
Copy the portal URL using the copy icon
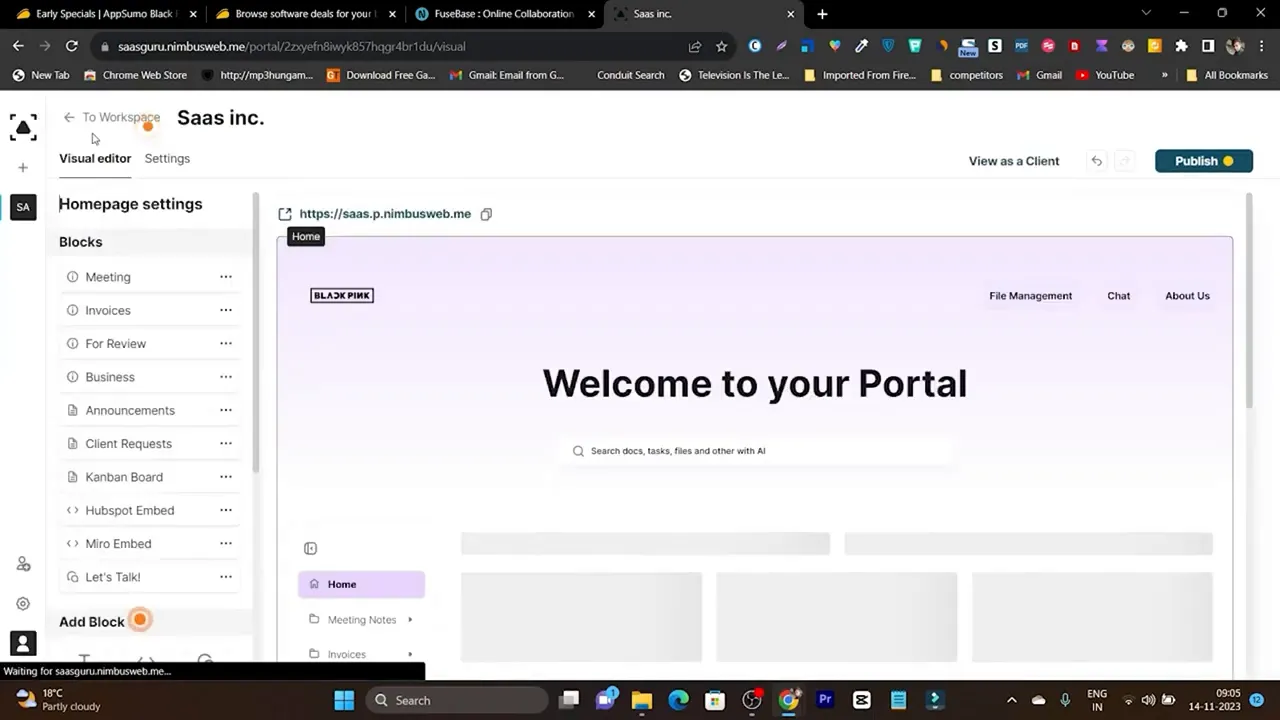click(486, 213)
